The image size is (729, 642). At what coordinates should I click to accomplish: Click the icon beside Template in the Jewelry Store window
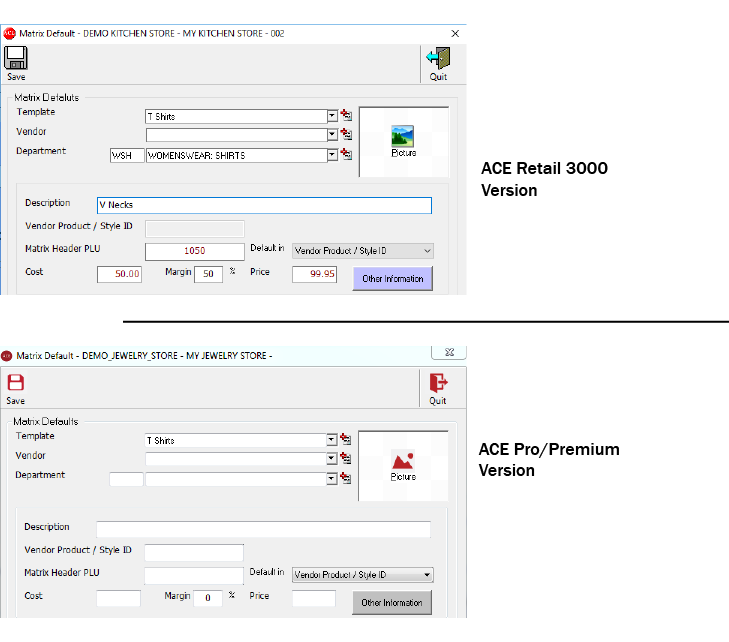(x=345, y=439)
